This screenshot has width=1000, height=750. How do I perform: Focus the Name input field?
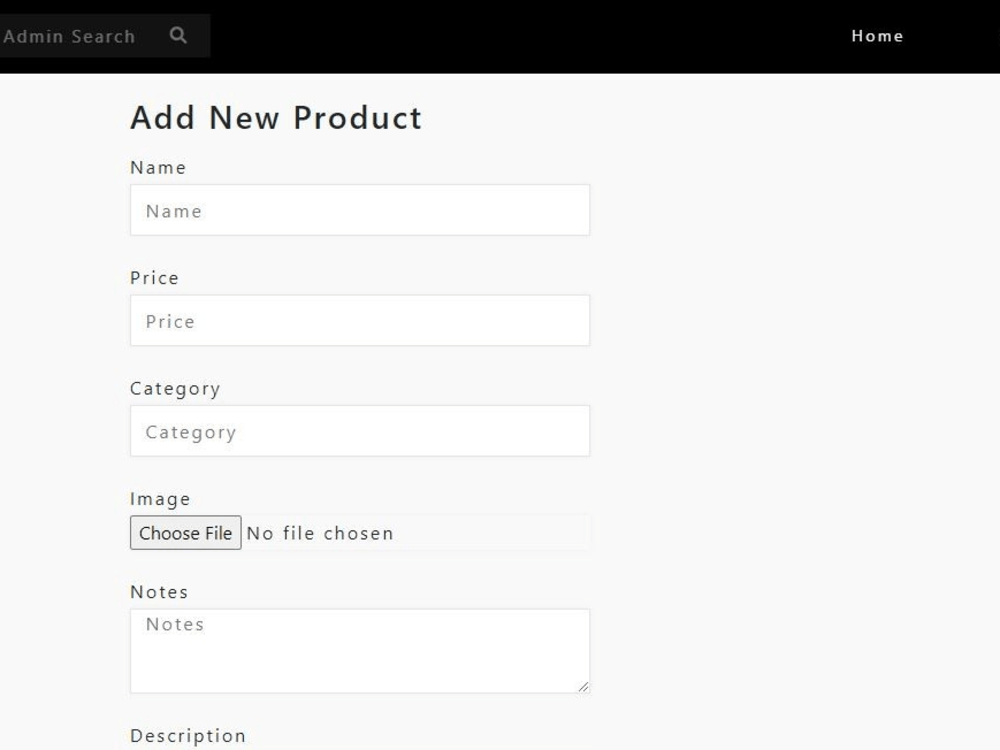click(x=358, y=210)
